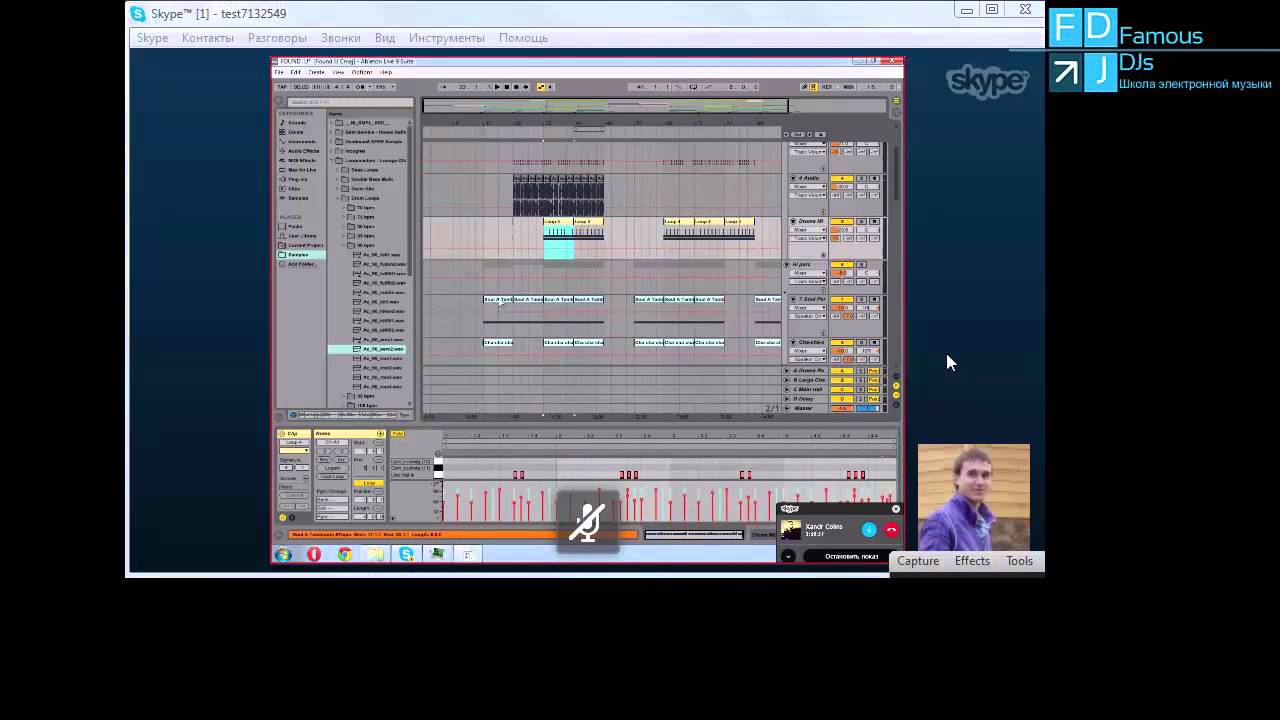Click 4 Audio track volume value slider
The width and height of the screenshot is (1280, 720).
842,186
